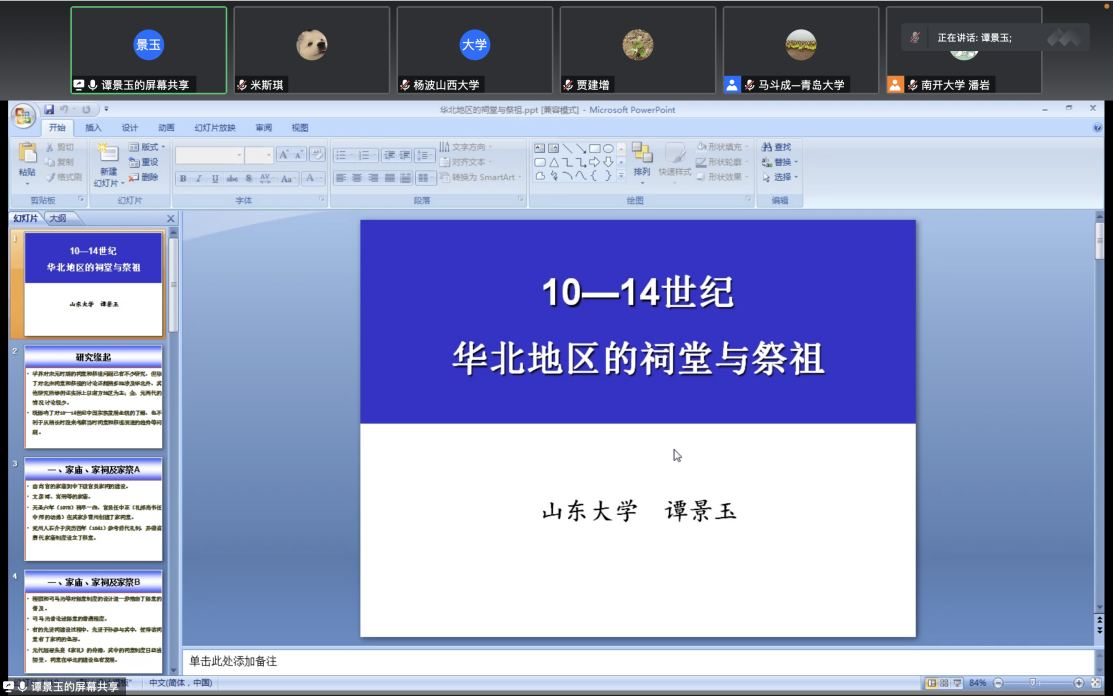Switch to the 插入 ribbon tab
The width and height of the screenshot is (1113, 696).
click(93, 128)
